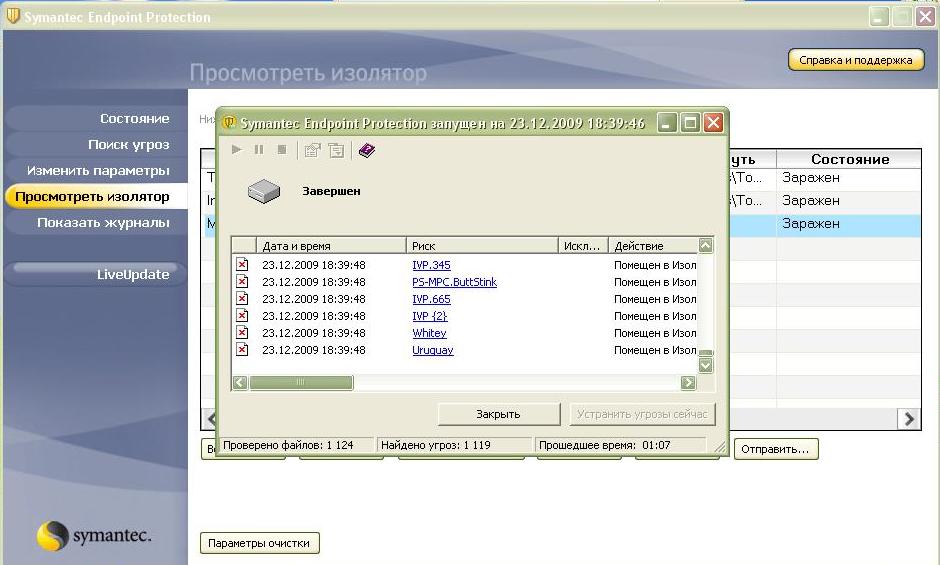This screenshot has height=565, width=940.
Task: Click the Отправить... button
Action: point(775,449)
